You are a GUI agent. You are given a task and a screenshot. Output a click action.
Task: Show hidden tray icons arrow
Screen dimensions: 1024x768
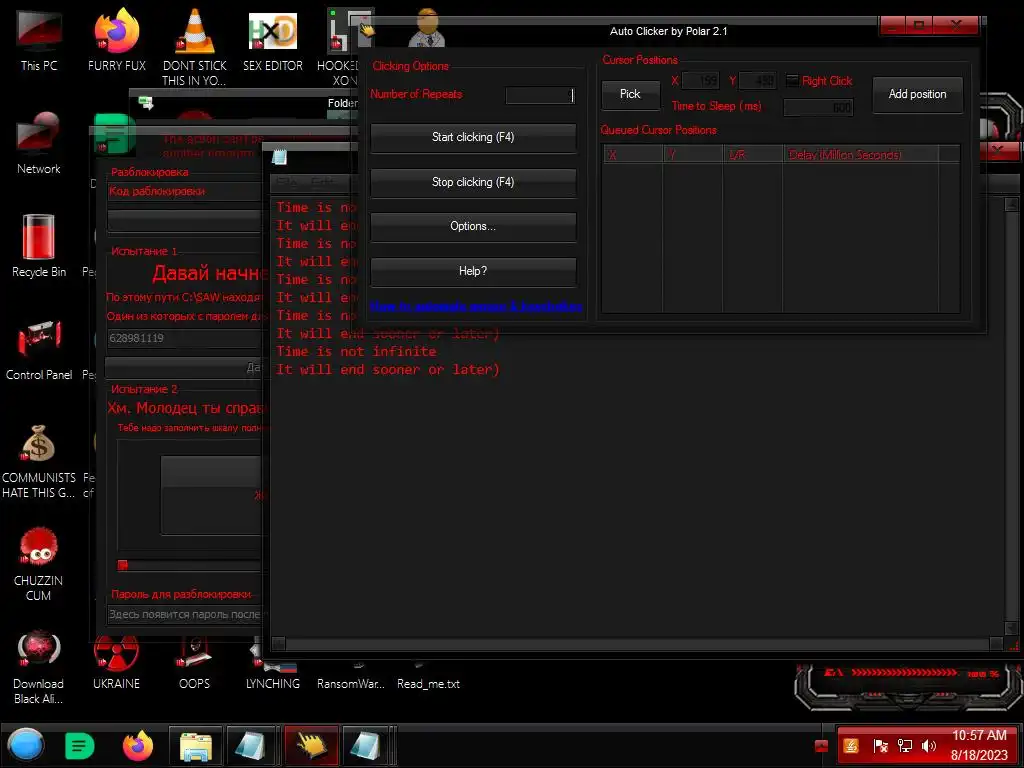tap(822, 746)
